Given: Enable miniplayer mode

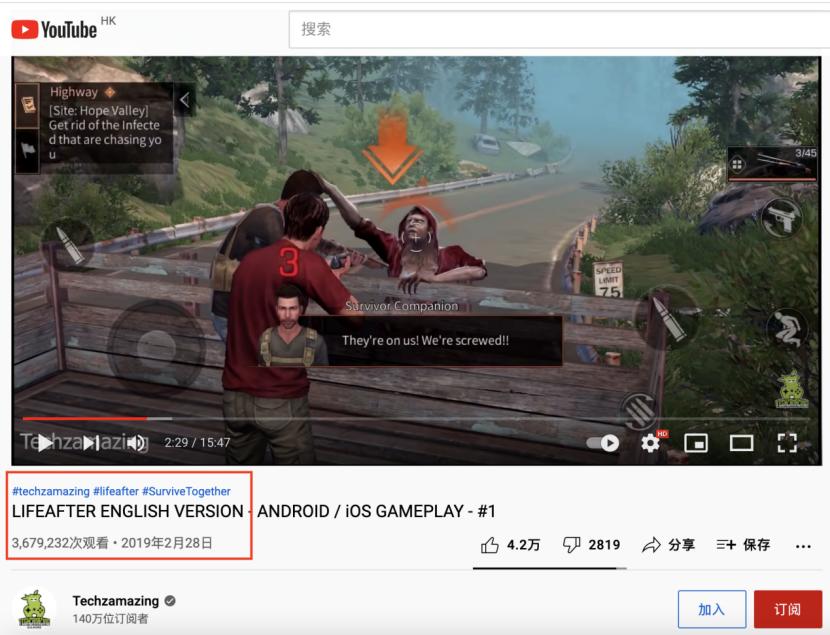Looking at the screenshot, I should tap(696, 443).
